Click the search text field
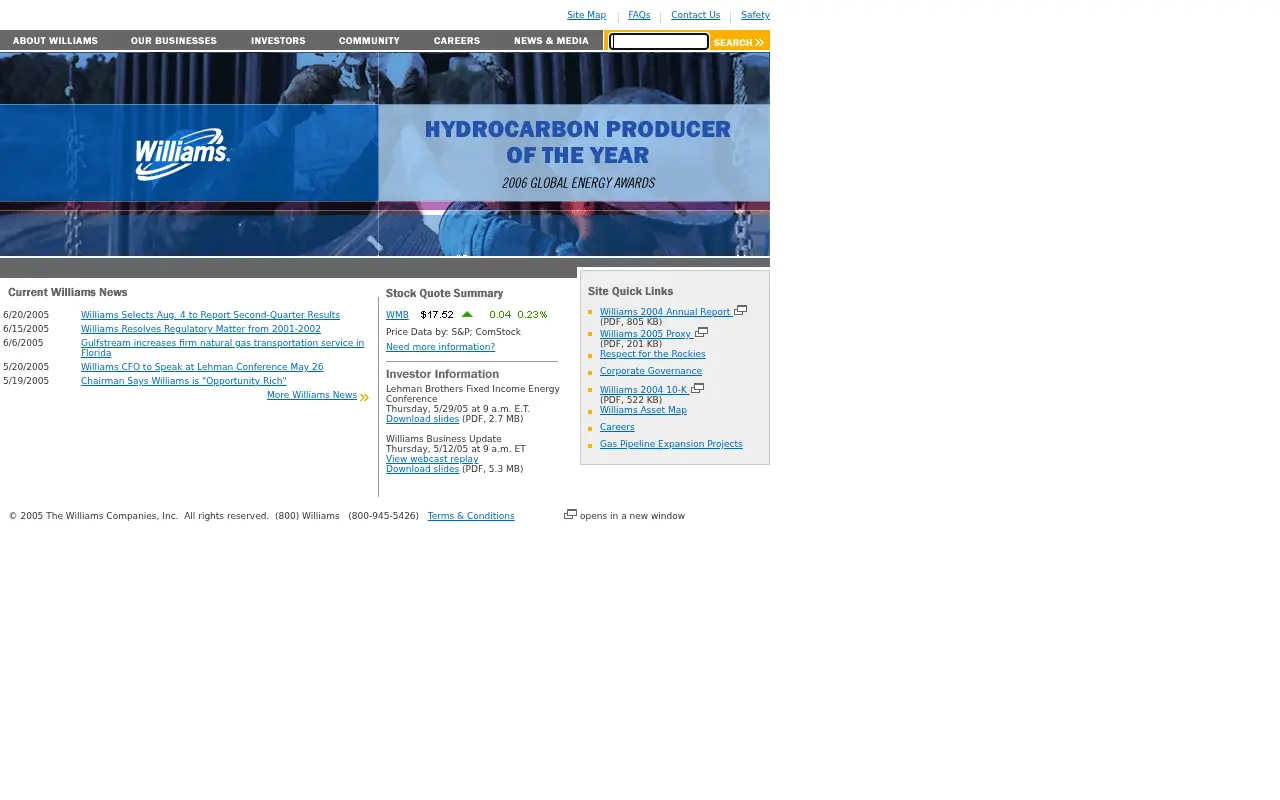The width and height of the screenshot is (1280, 800). (x=659, y=41)
